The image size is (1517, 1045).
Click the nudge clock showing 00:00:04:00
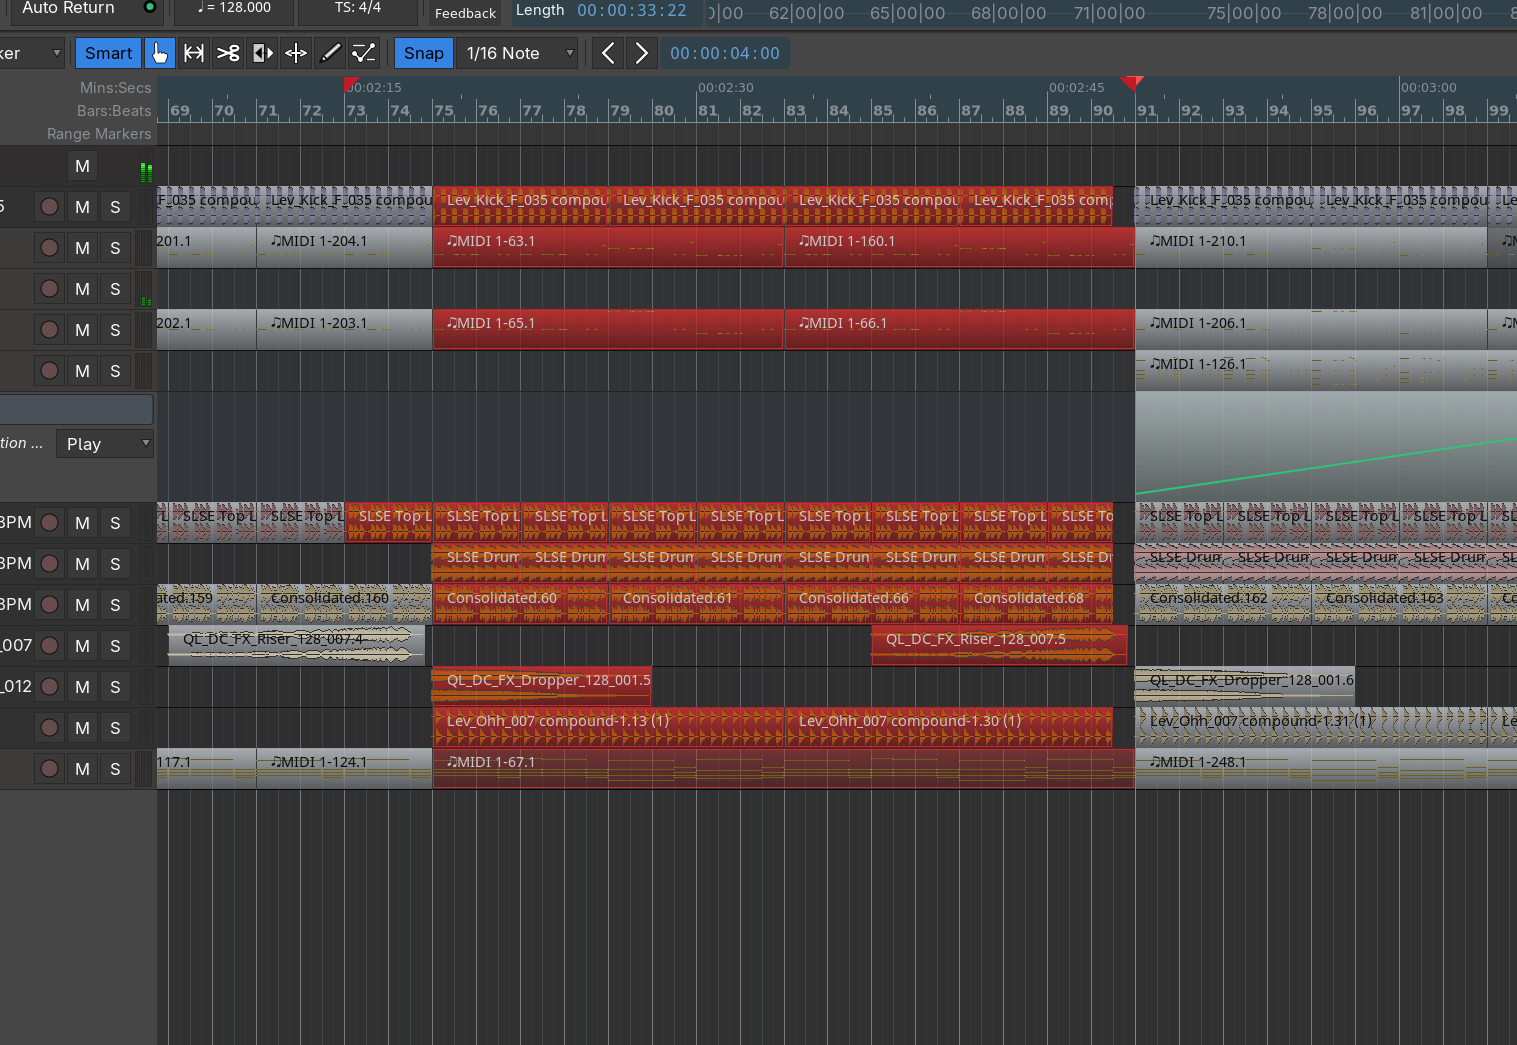pos(724,53)
